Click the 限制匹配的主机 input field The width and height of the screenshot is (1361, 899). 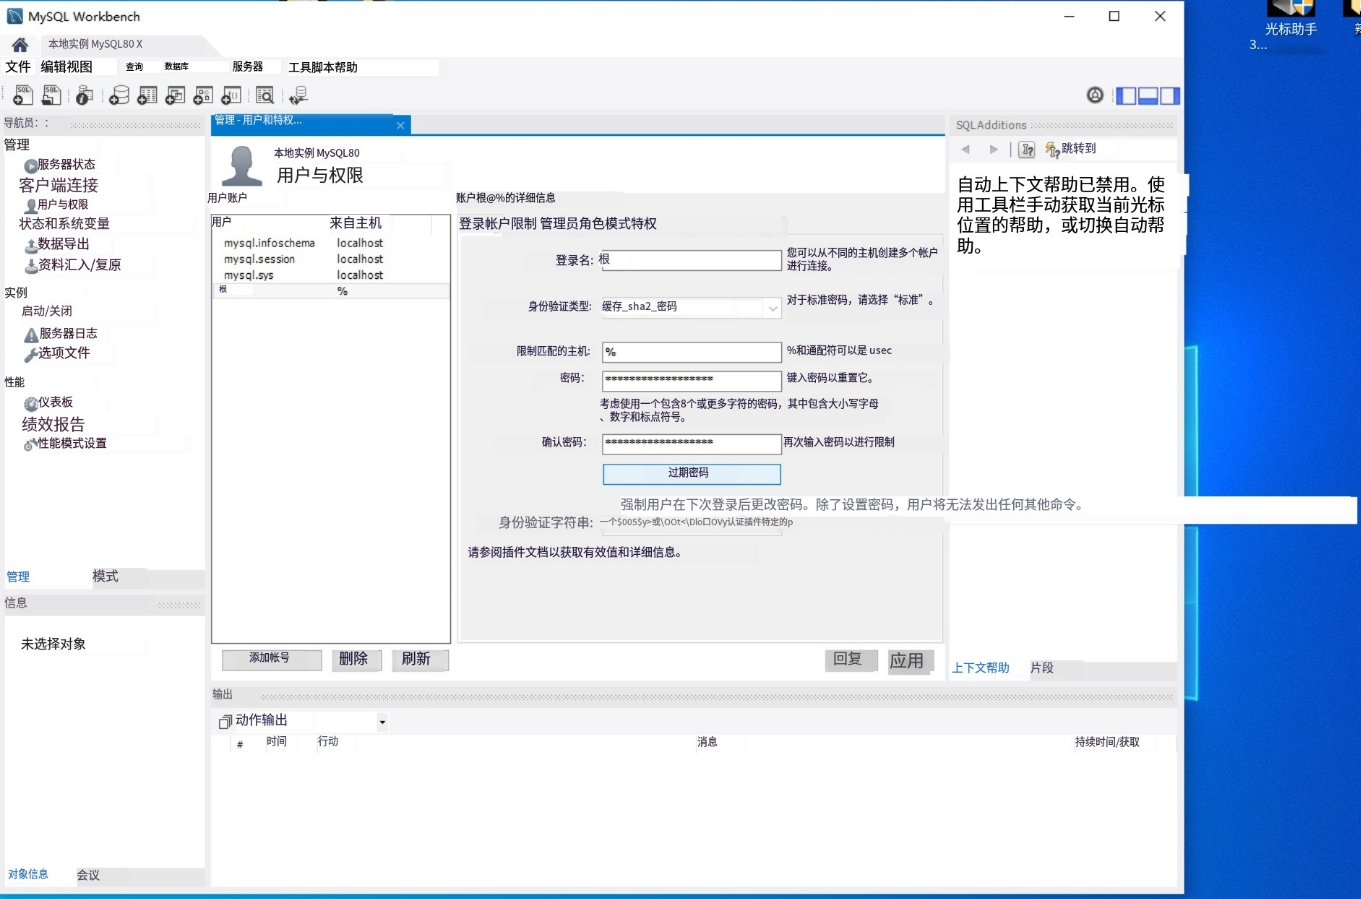tap(692, 352)
